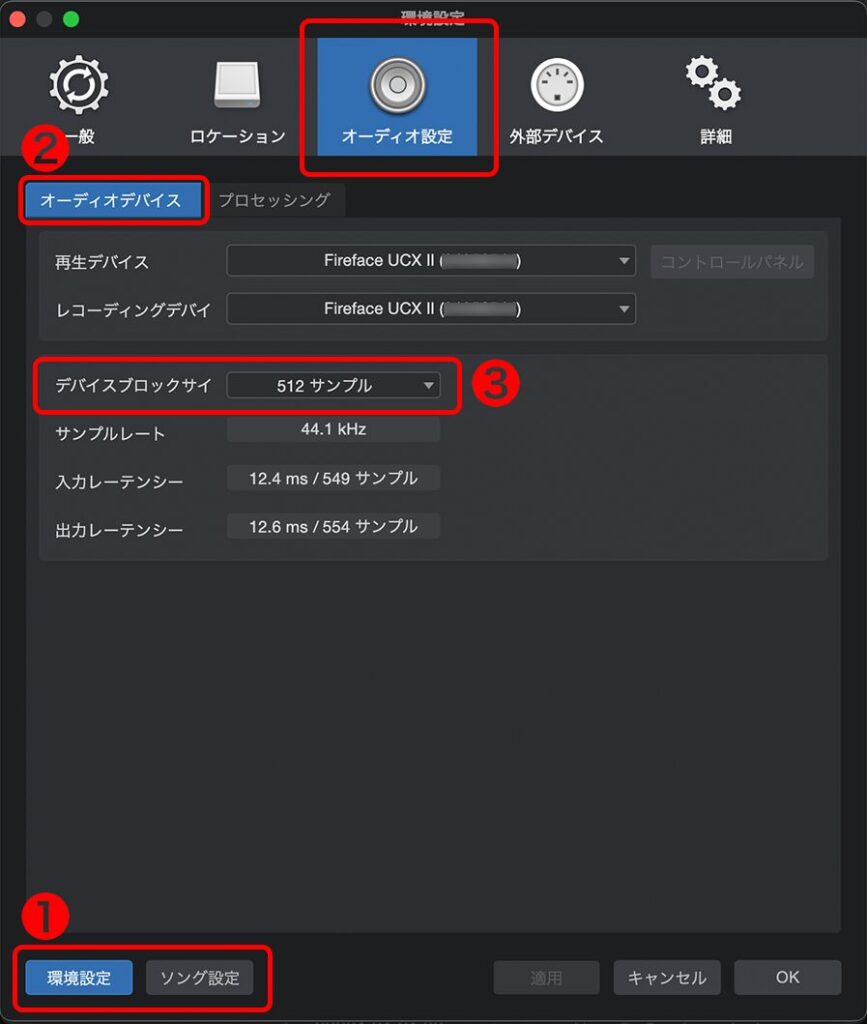The width and height of the screenshot is (867, 1024).
Task: Select the ロケーション drive icon
Action: [237, 88]
